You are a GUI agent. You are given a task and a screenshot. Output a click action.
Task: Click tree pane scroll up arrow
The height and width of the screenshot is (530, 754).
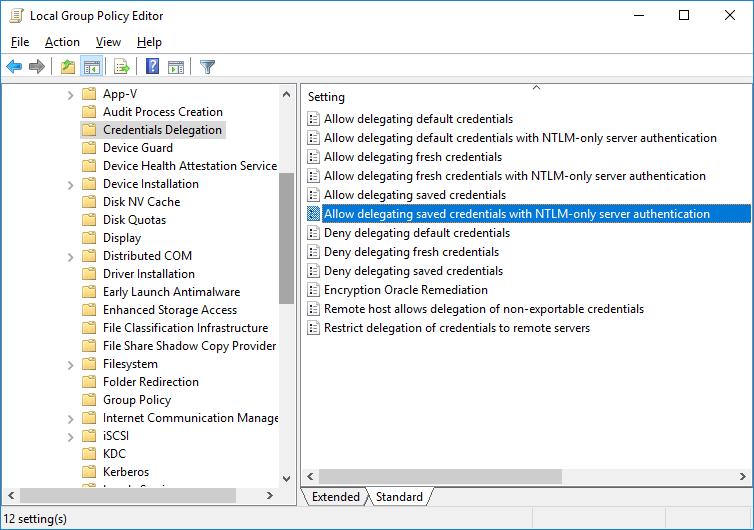pyautogui.click(x=287, y=94)
